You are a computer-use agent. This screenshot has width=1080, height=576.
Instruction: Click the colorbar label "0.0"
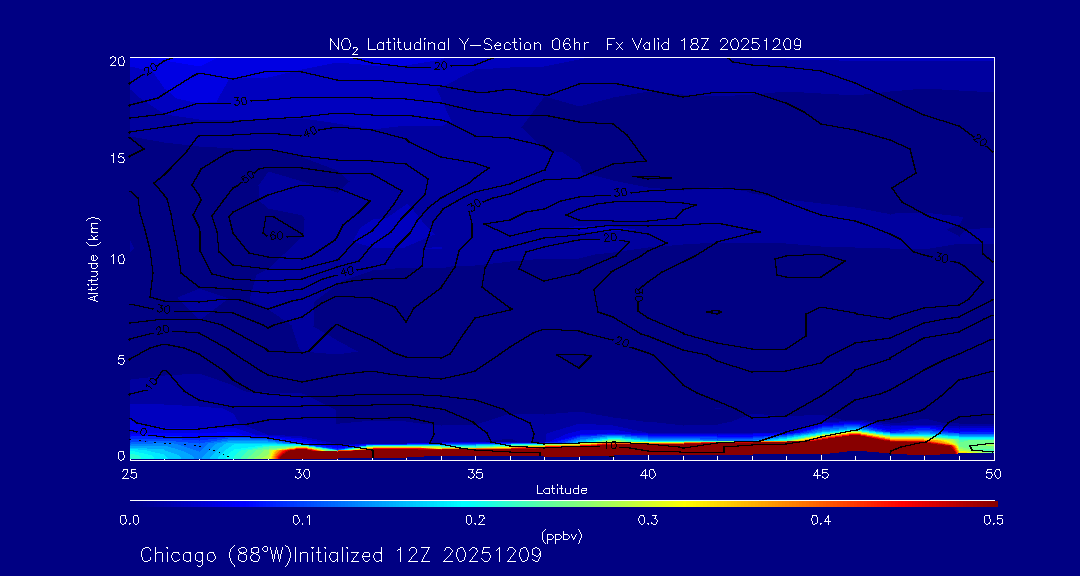point(129,521)
